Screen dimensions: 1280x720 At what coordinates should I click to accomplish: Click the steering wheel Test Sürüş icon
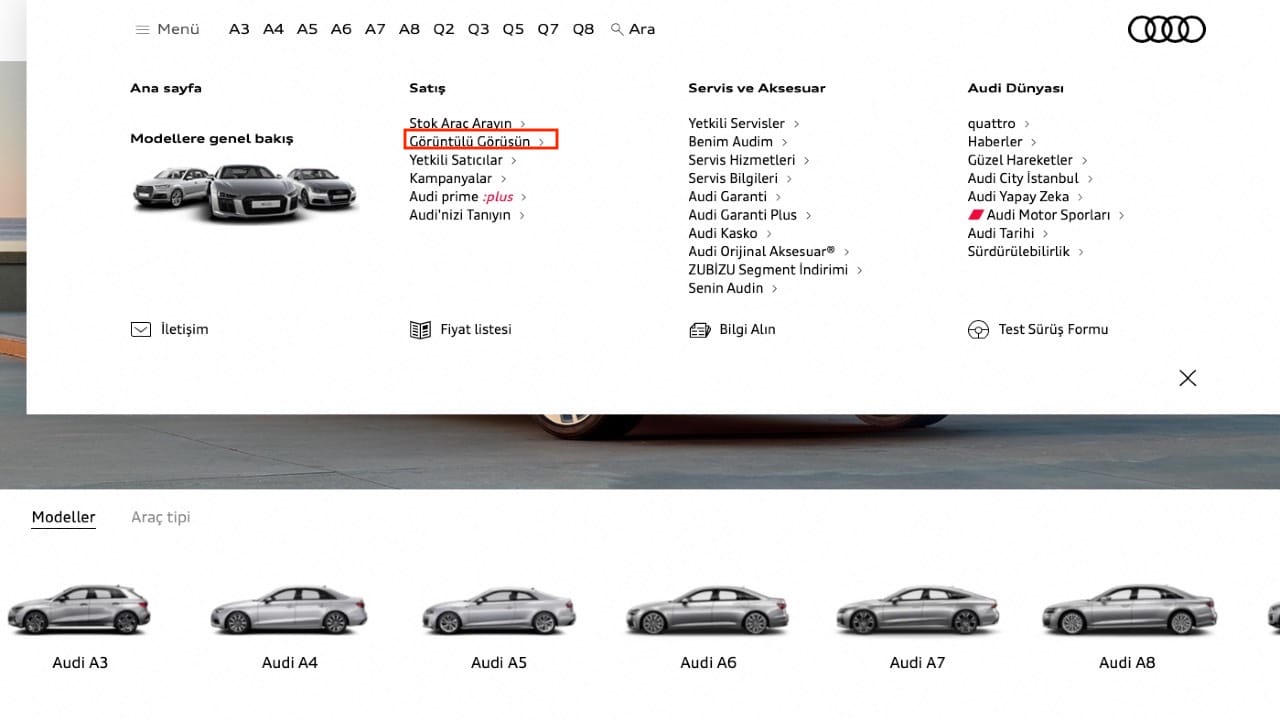pos(978,330)
